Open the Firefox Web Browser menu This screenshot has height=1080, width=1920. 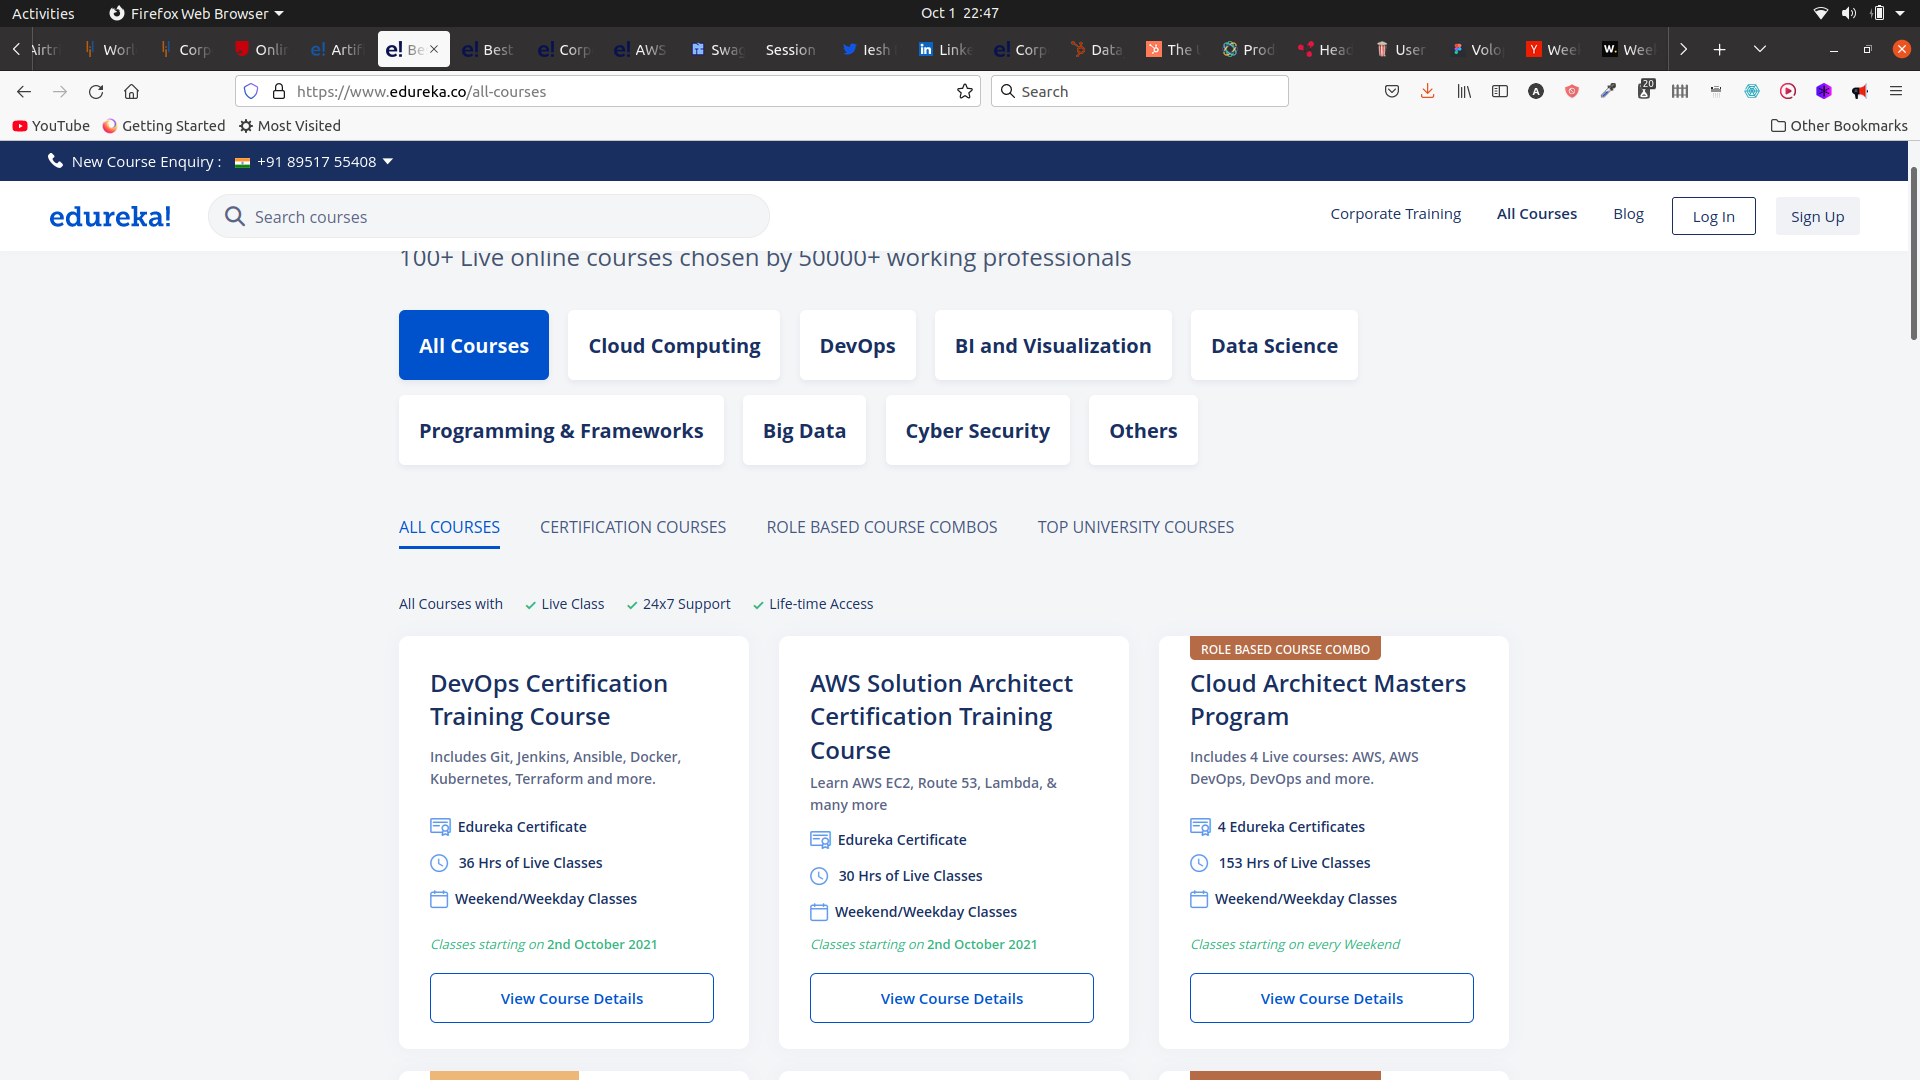[195, 13]
